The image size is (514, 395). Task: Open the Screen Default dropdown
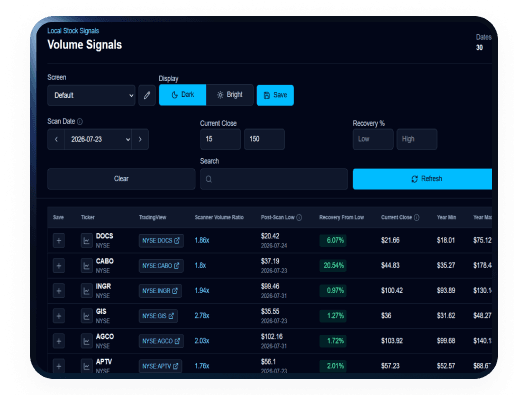[91, 95]
